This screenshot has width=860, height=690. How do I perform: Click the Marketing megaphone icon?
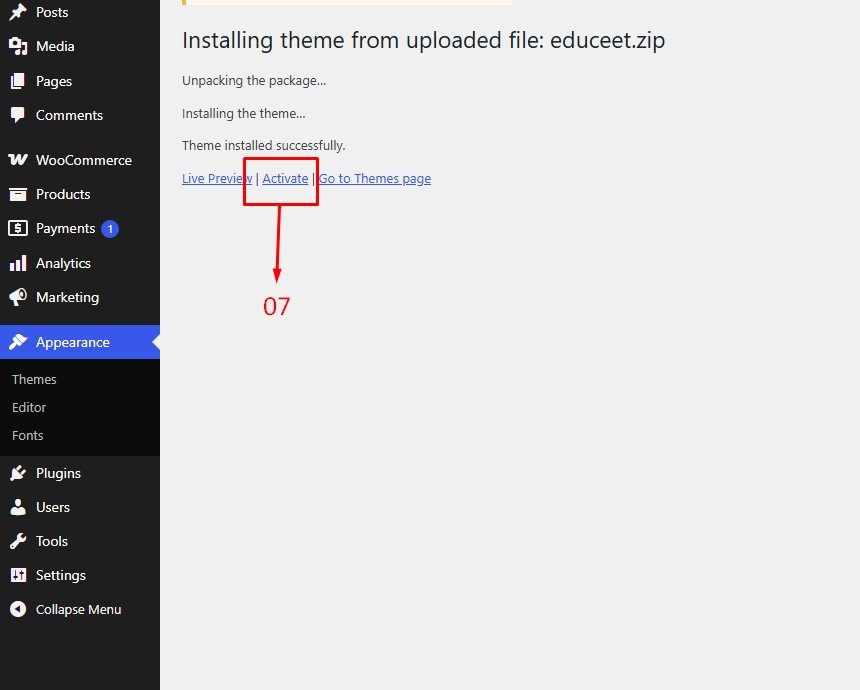point(18,297)
